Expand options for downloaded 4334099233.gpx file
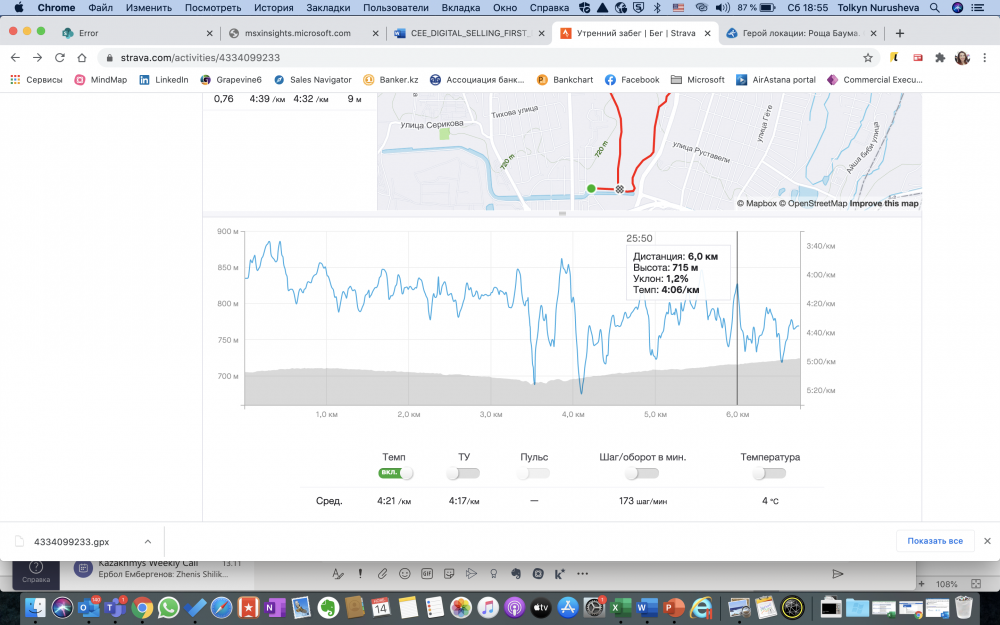 click(x=148, y=541)
